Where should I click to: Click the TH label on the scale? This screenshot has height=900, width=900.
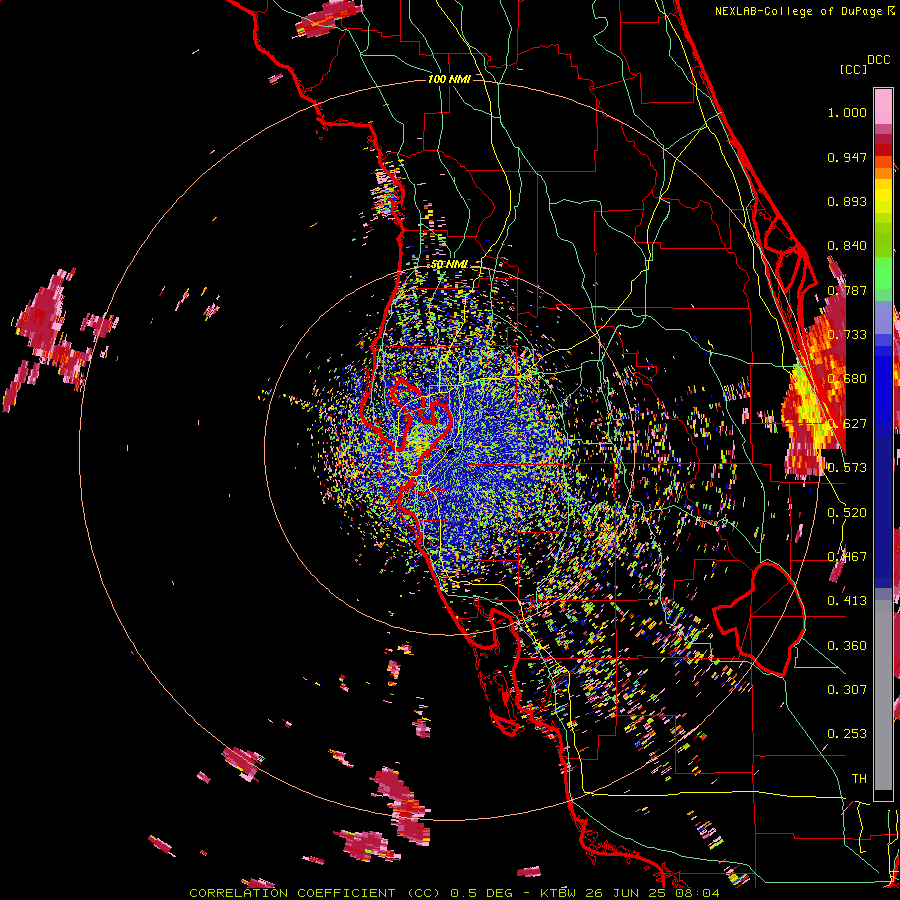pos(859,779)
